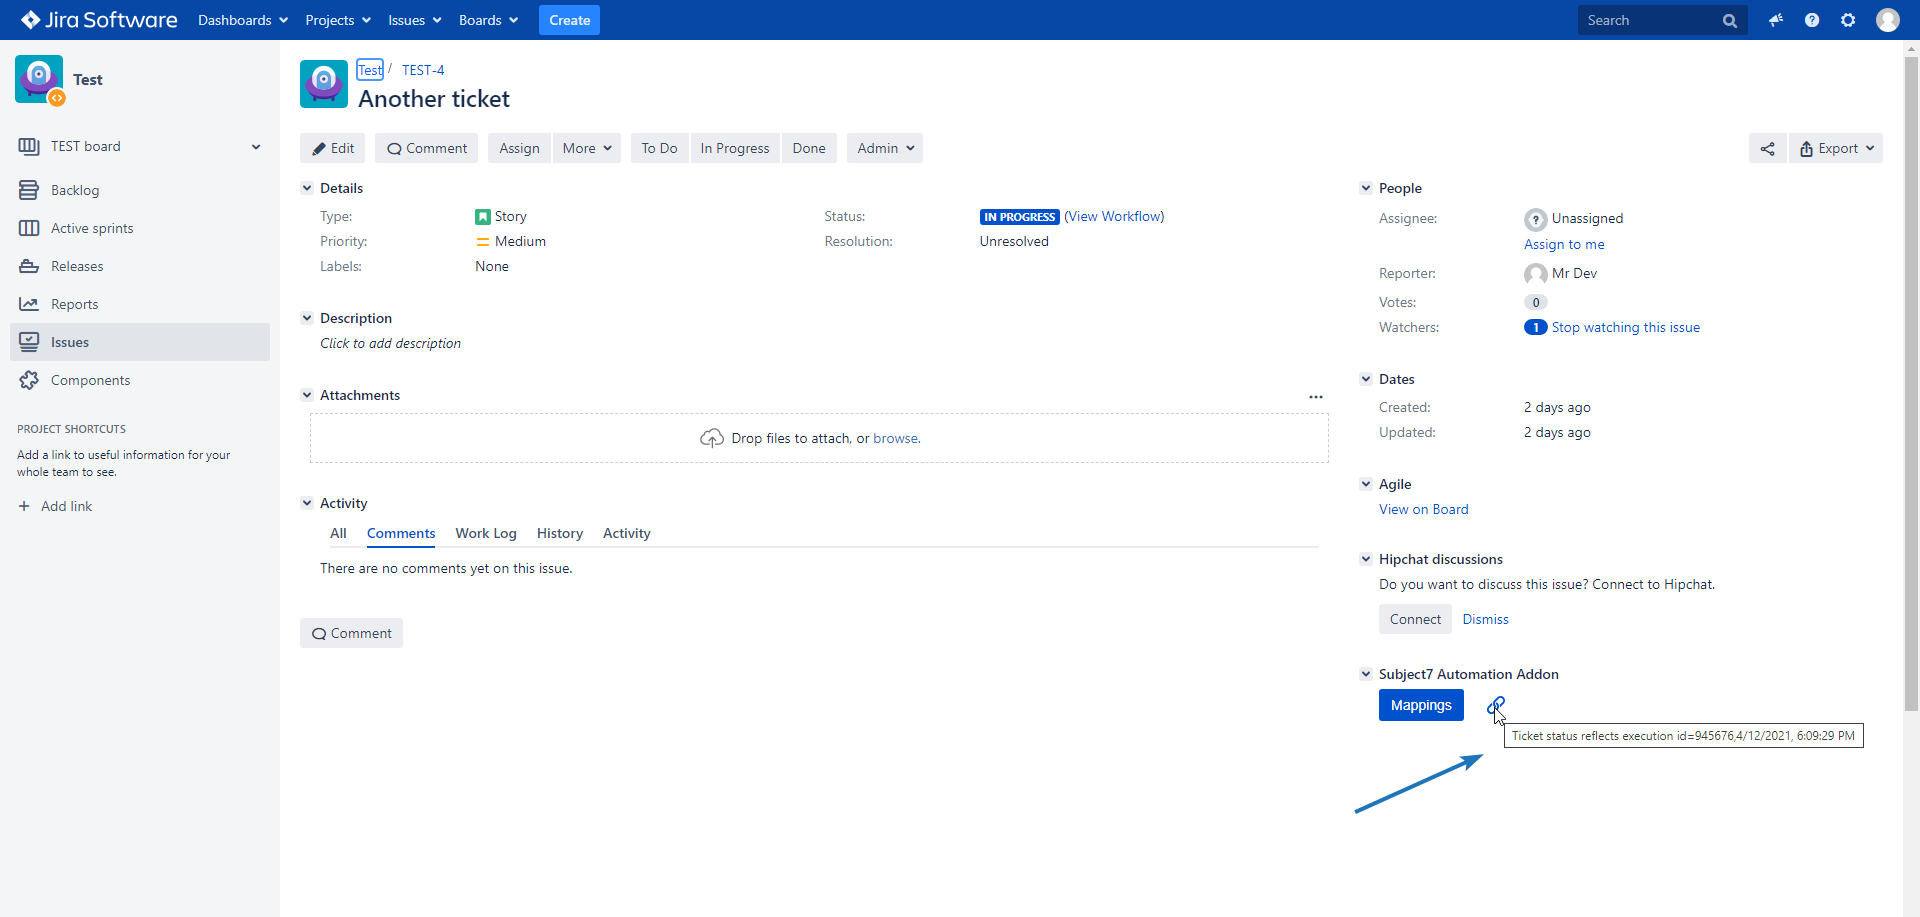The image size is (1920, 917).
Task: Open the attachments three-dot menu
Action: 1315,397
